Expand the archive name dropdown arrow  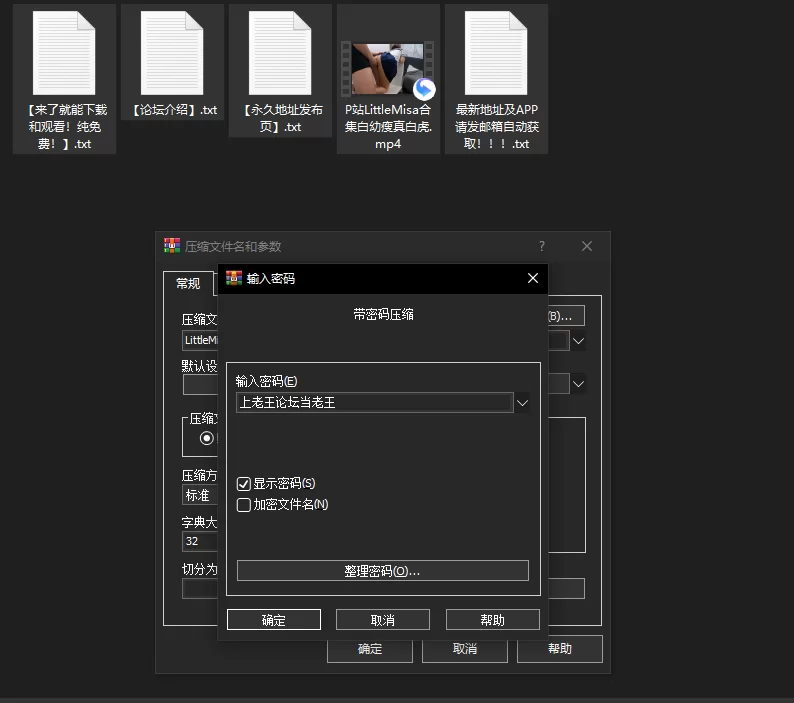pyautogui.click(x=578, y=341)
